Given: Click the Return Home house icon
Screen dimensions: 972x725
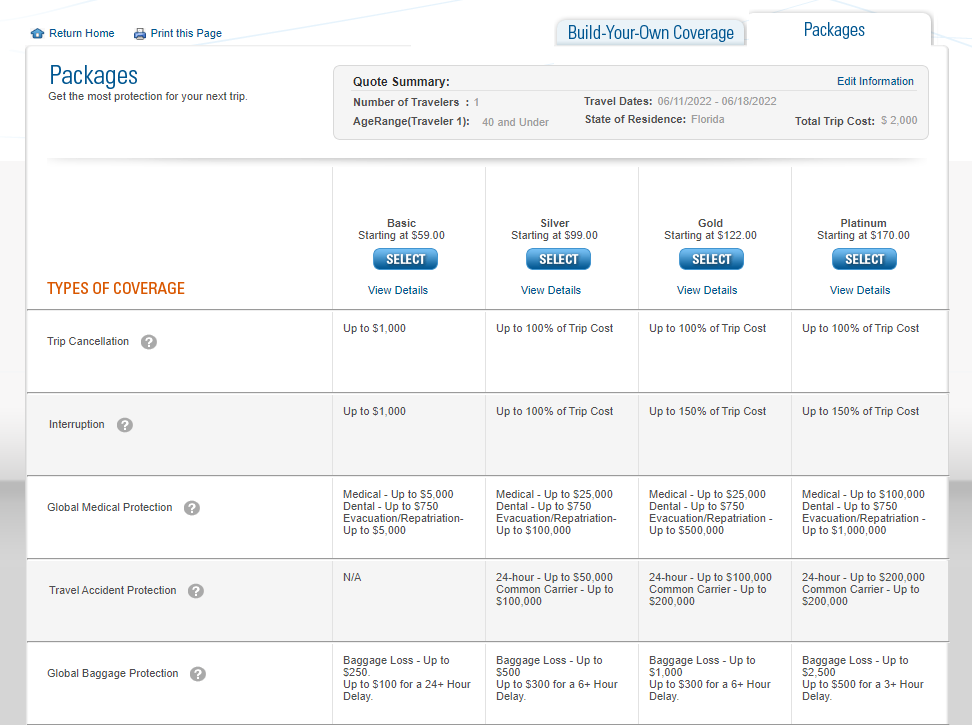Looking at the screenshot, I should click(x=37, y=33).
